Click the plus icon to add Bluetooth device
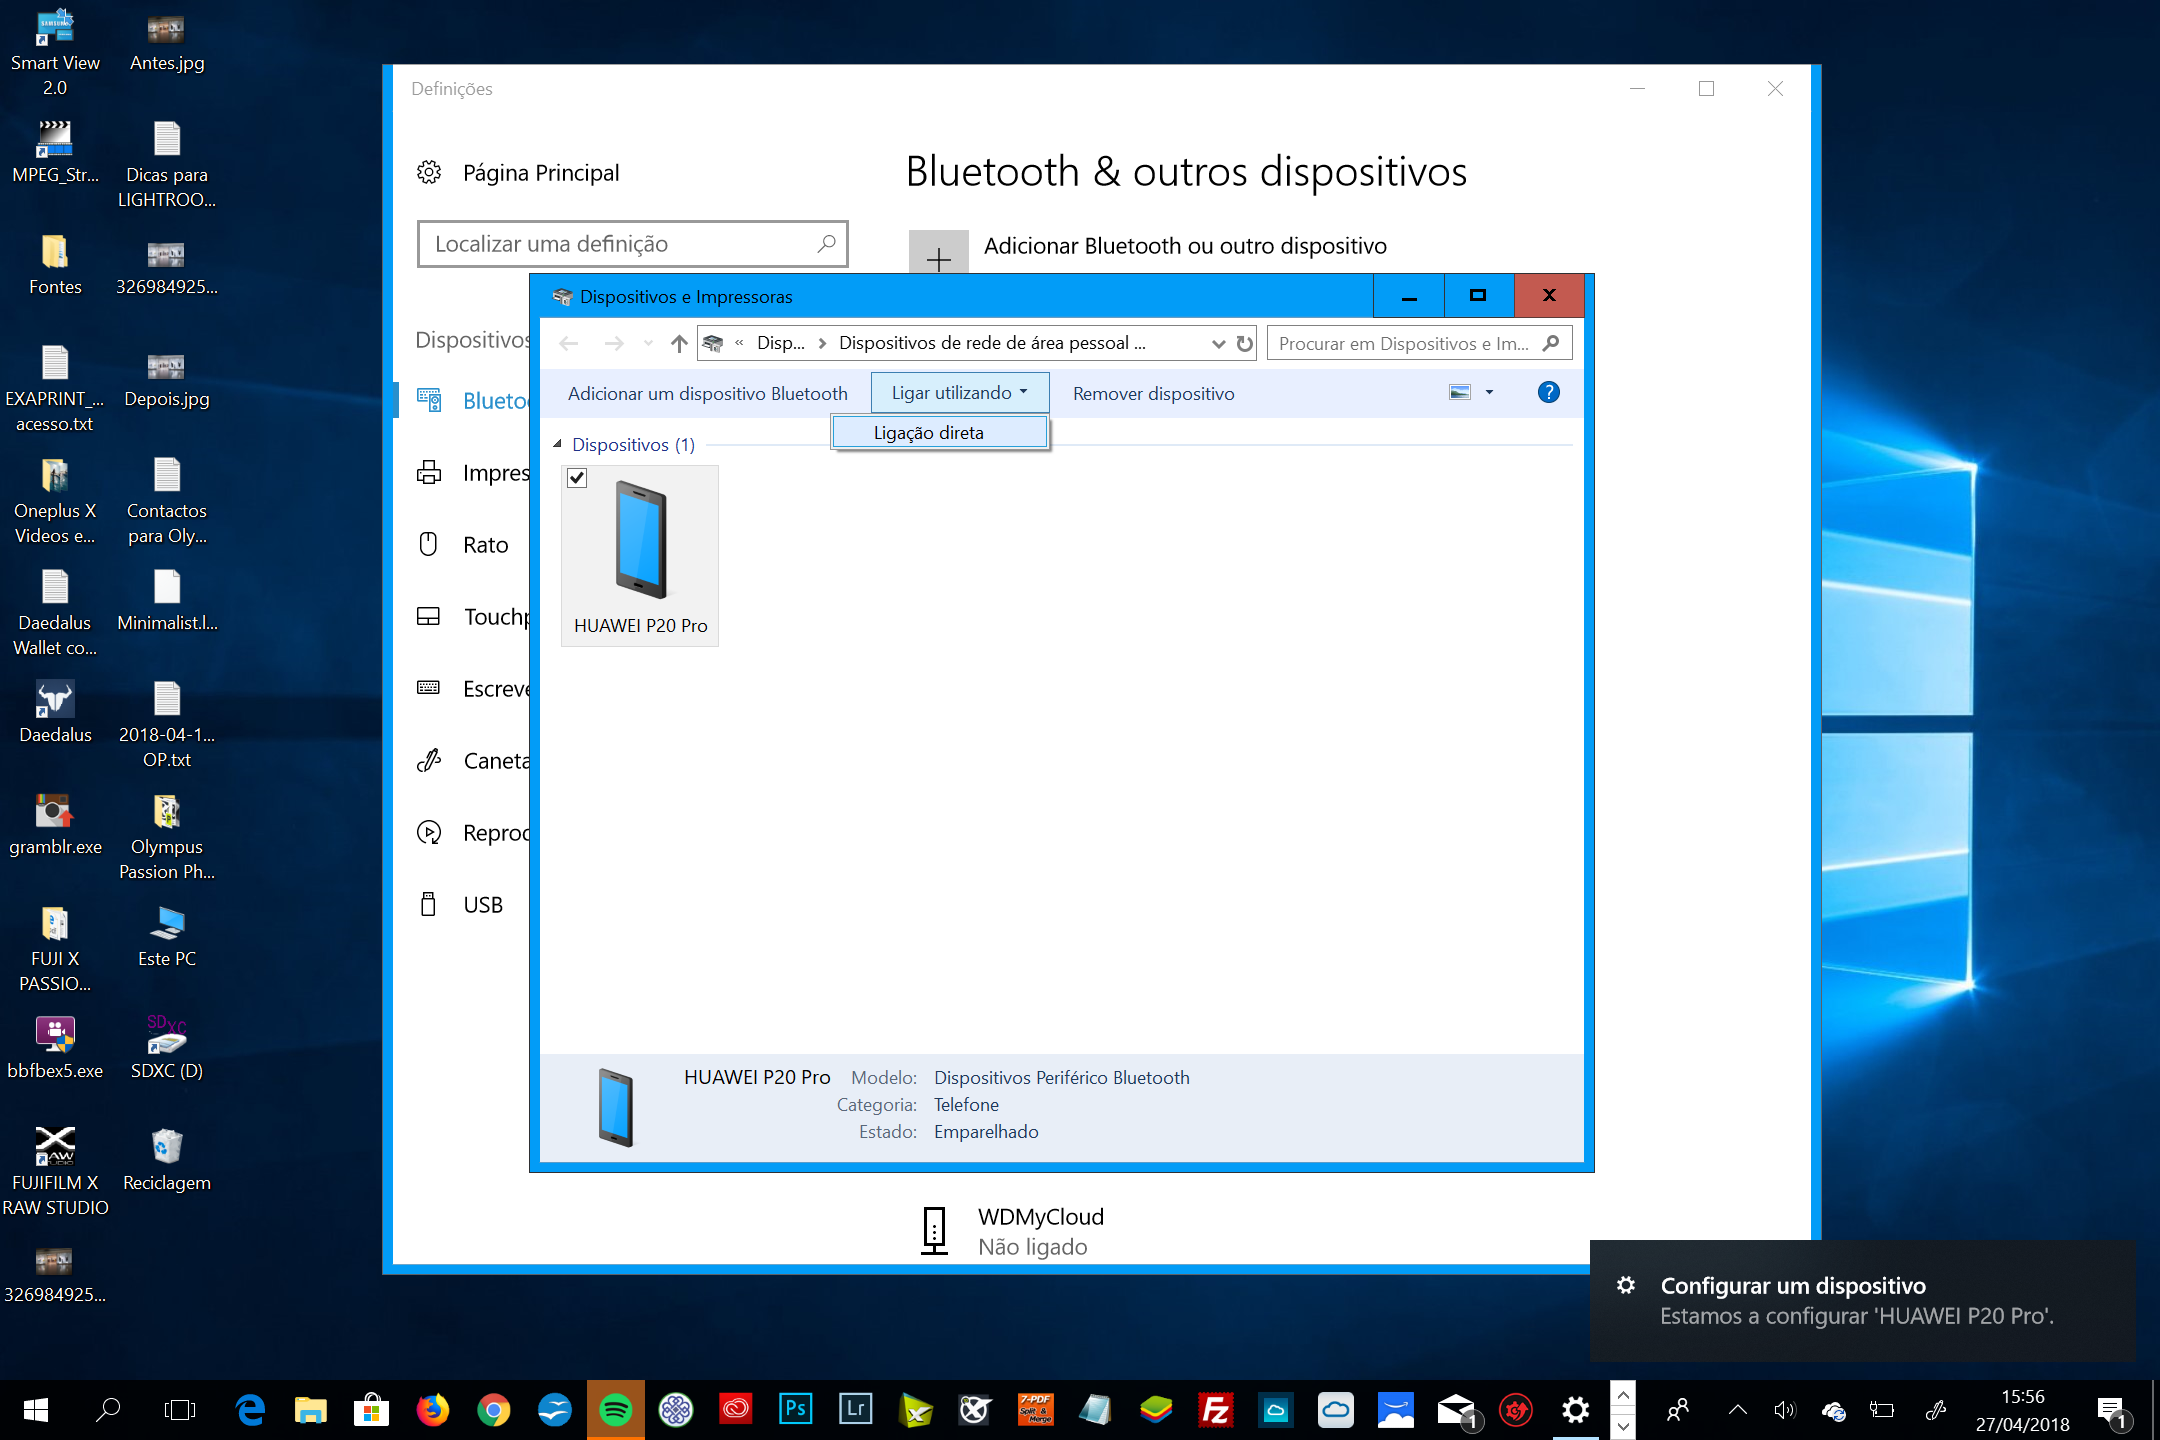 point(938,252)
